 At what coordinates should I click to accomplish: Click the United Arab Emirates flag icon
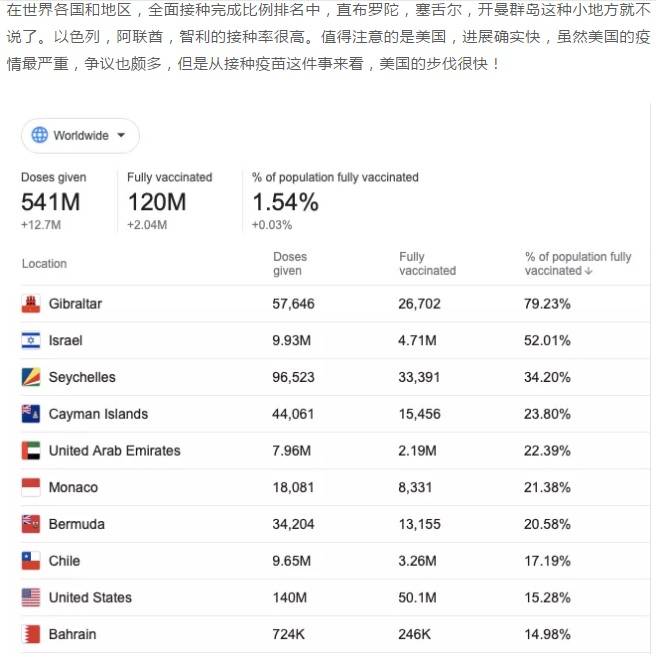(31, 451)
